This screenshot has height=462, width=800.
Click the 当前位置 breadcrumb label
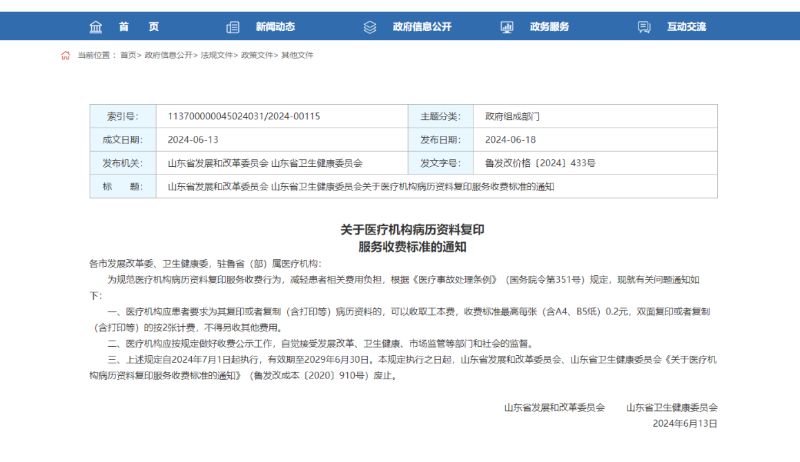pyautogui.click(x=97, y=55)
